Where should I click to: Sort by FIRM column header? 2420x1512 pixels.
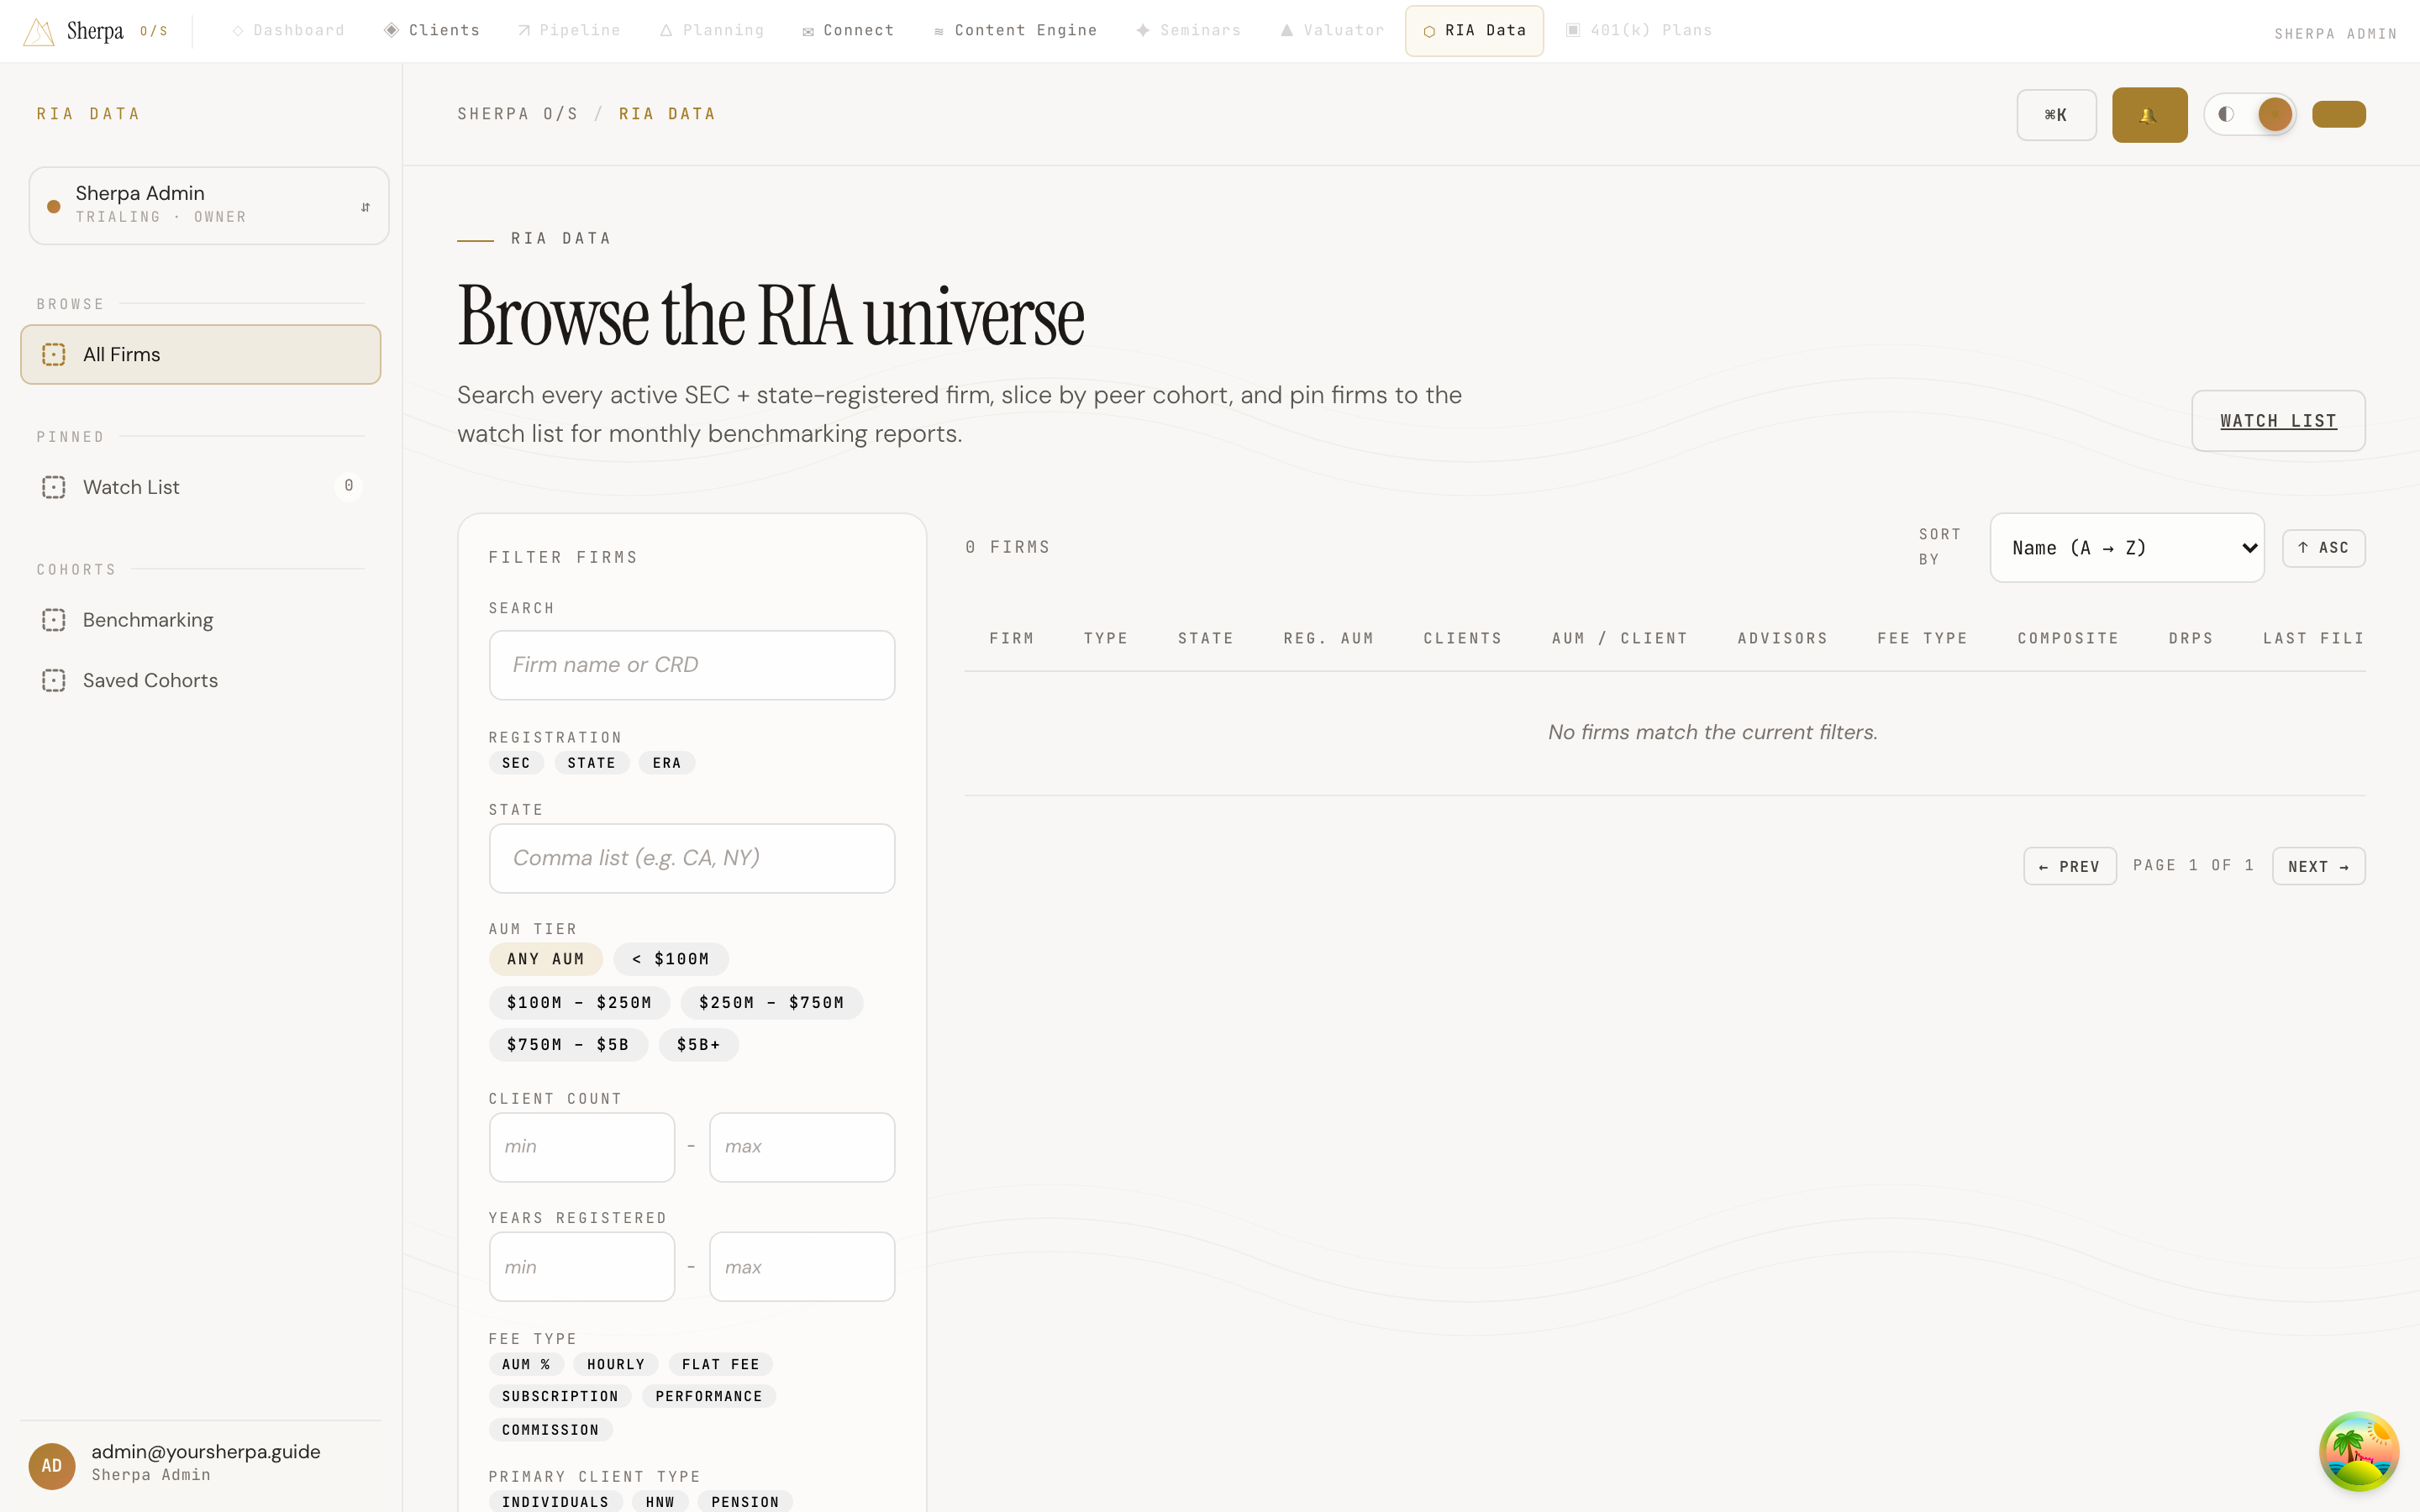1011,638
